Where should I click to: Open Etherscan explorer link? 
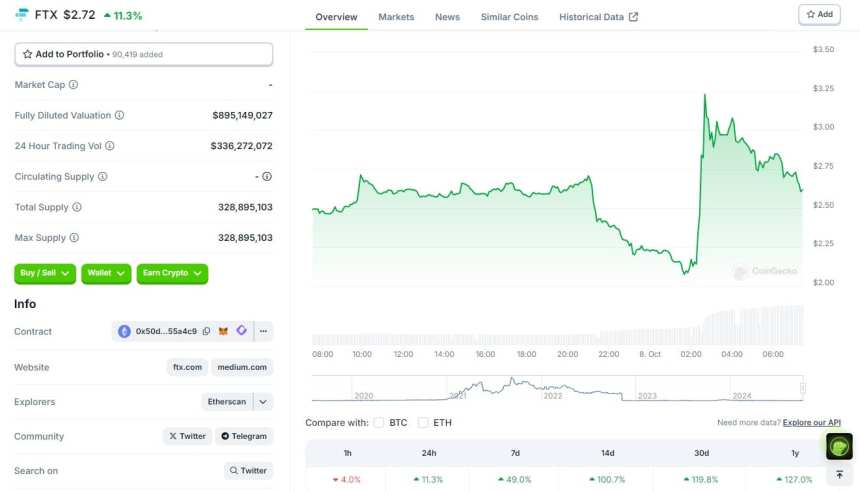[227, 402]
